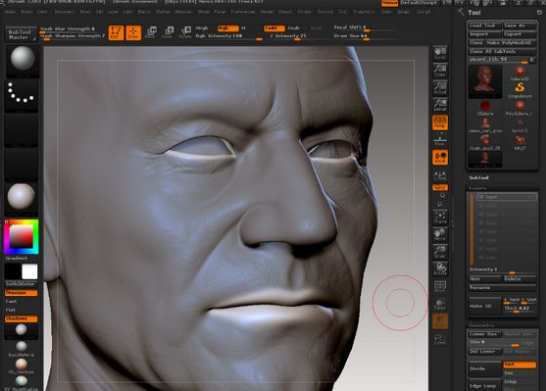This screenshot has height=391, width=546.
Task: Select the ZSphere tool icon
Action: click(x=485, y=108)
